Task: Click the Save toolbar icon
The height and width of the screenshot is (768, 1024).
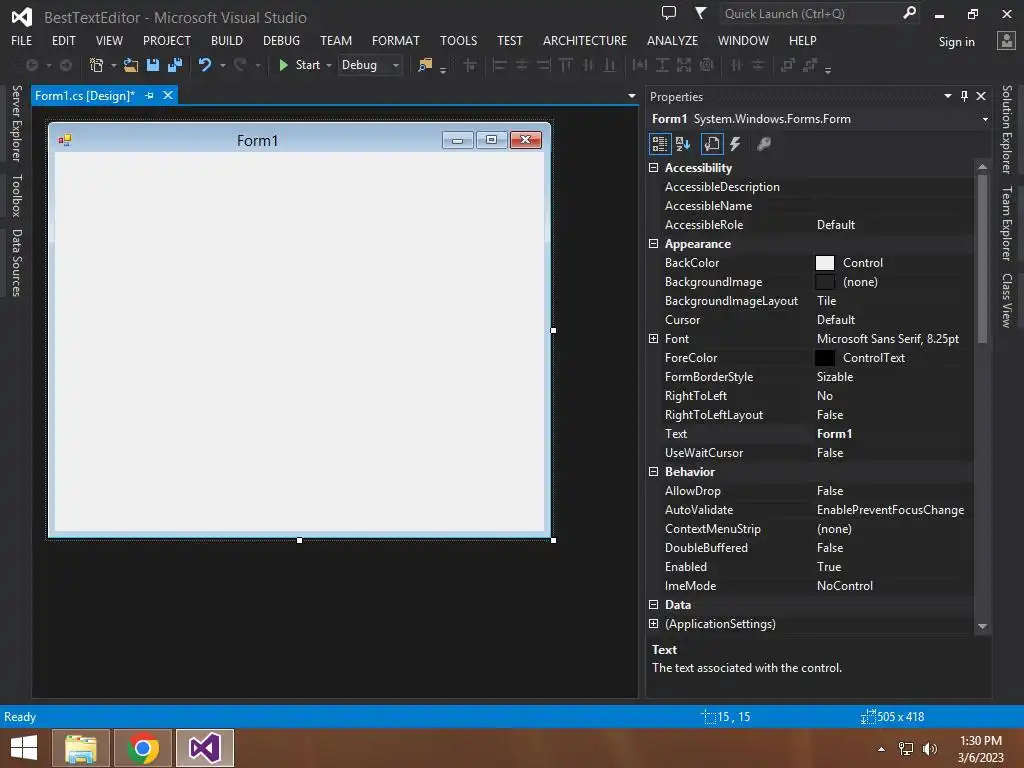Action: [x=153, y=65]
